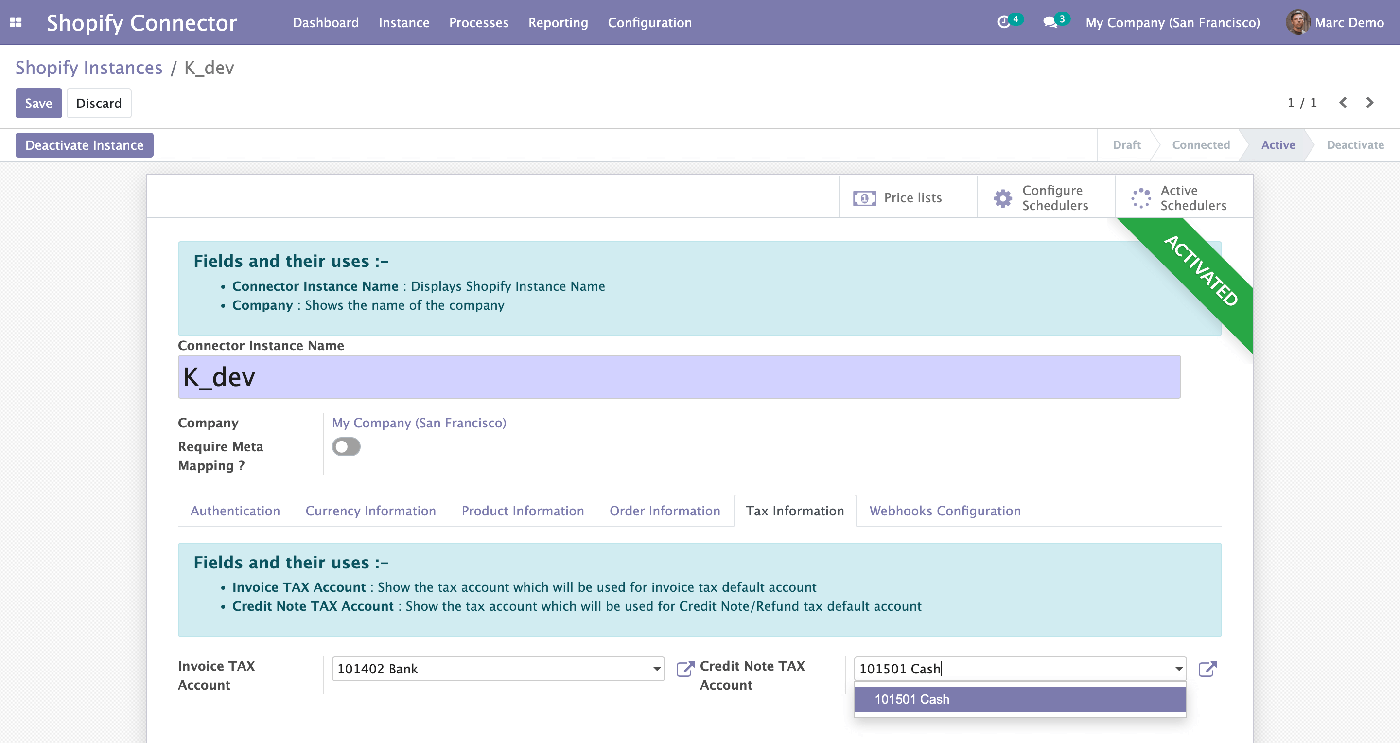Toggle the Require Meta Mapping switch
The width and height of the screenshot is (1400, 743).
[x=347, y=447]
